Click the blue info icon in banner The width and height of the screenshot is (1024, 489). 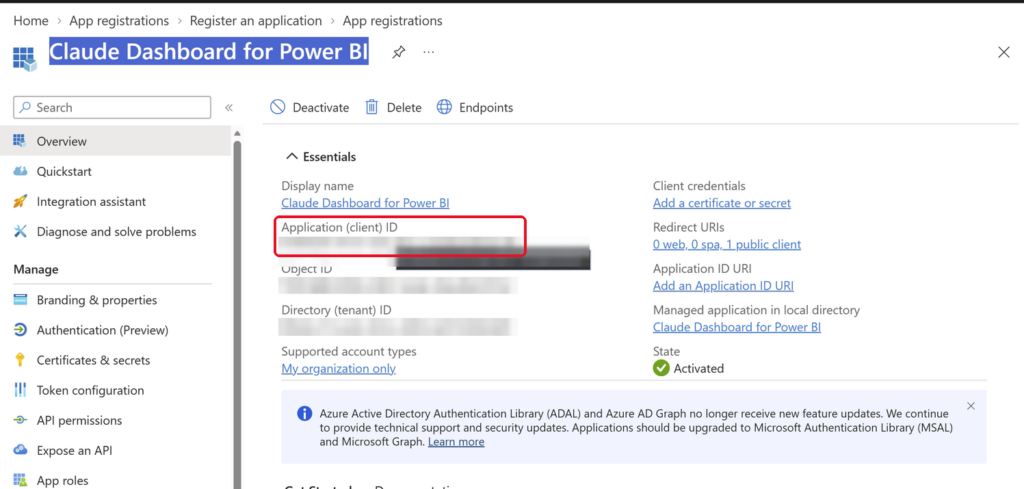tap(304, 413)
